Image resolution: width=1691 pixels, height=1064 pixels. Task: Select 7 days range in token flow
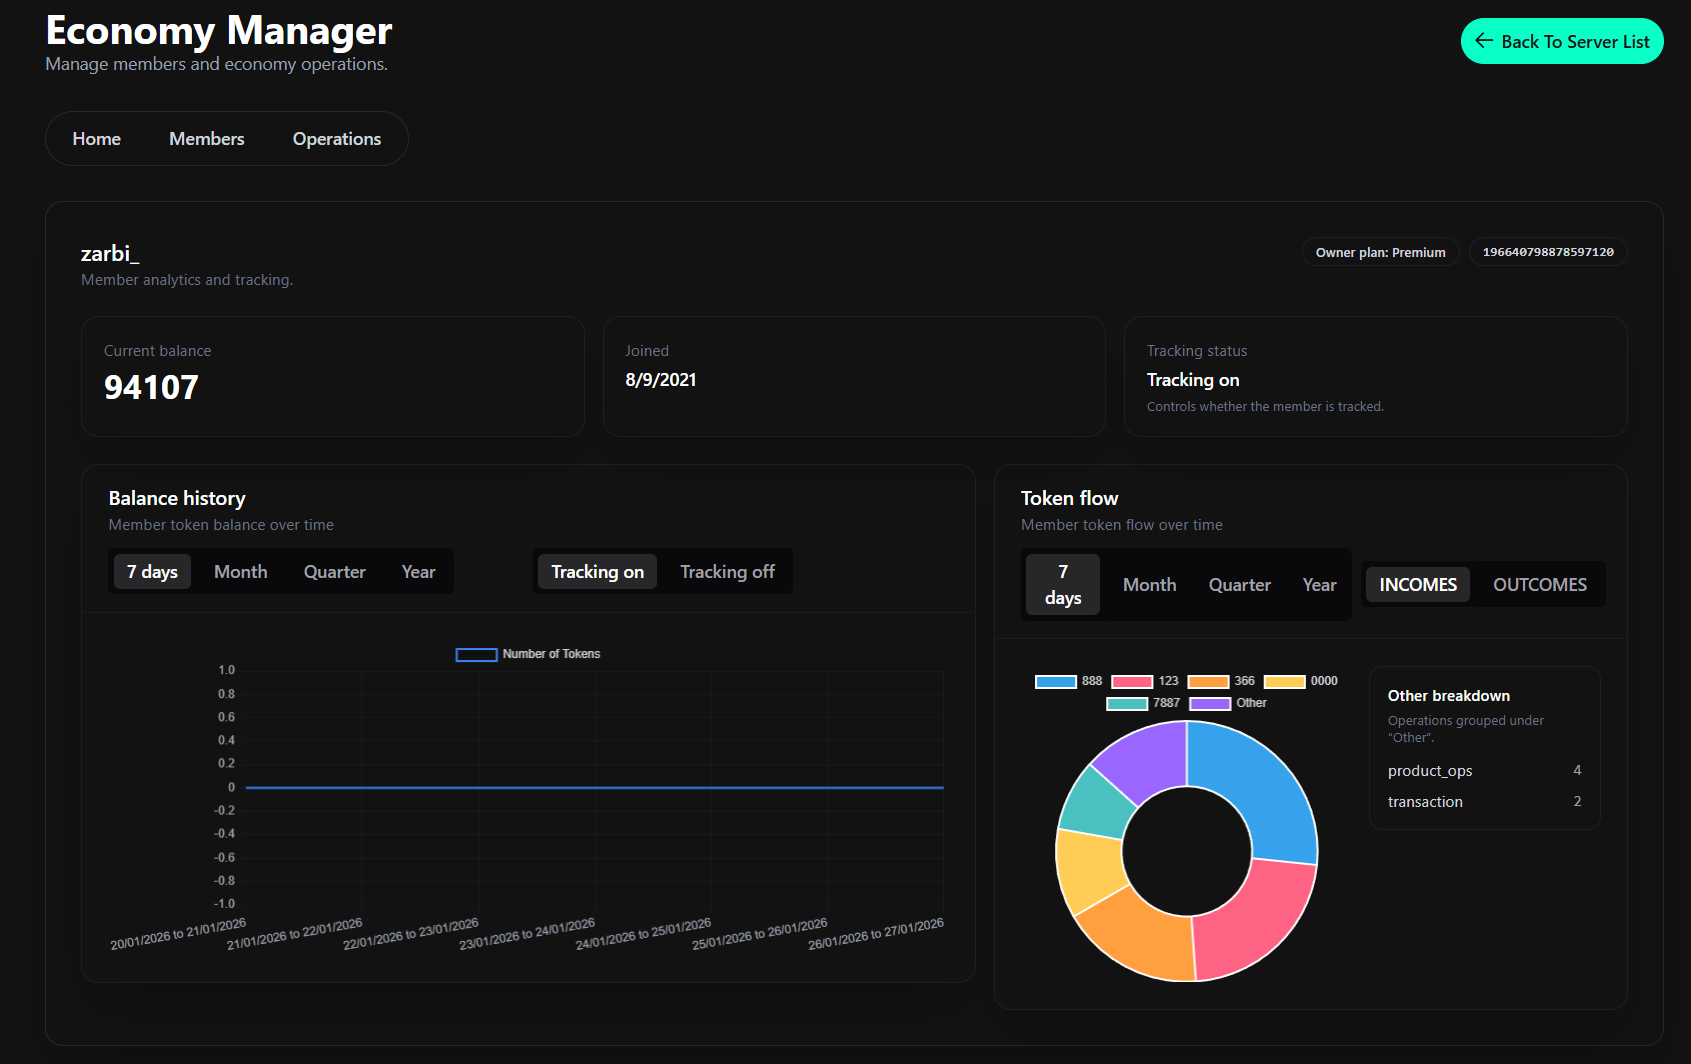[1062, 584]
